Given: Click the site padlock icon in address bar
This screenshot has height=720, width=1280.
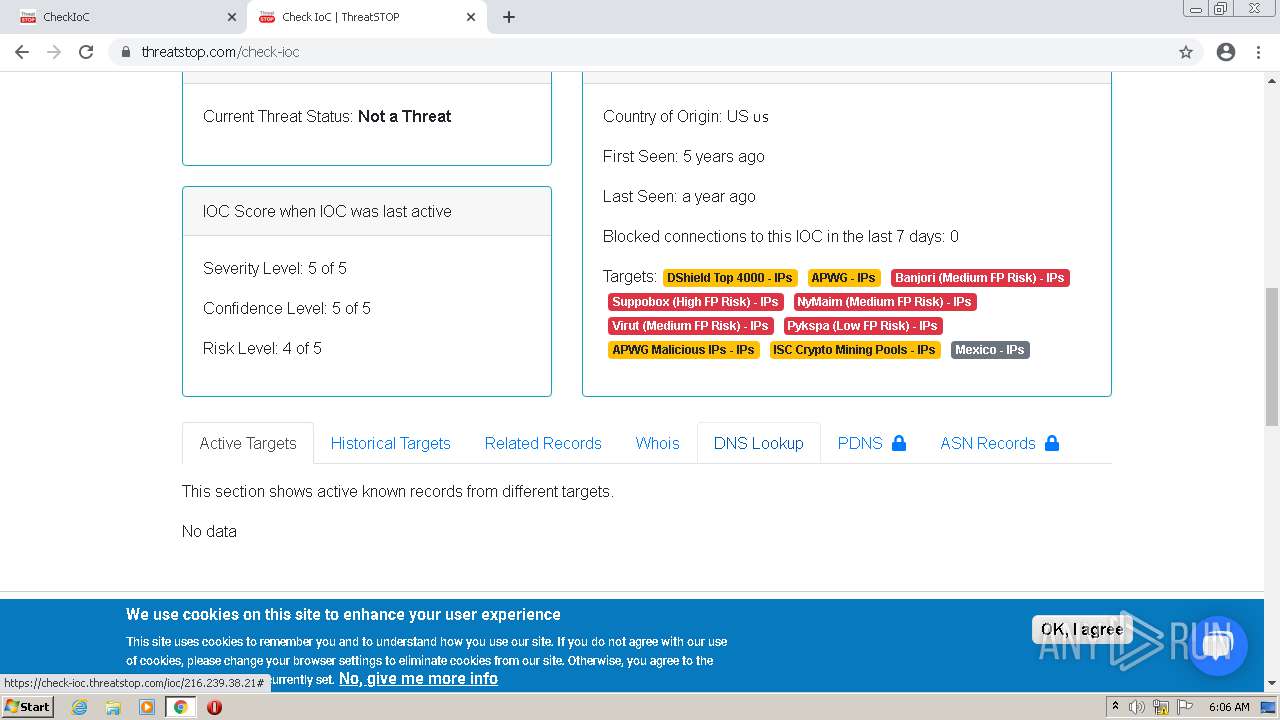Looking at the screenshot, I should click(x=126, y=52).
